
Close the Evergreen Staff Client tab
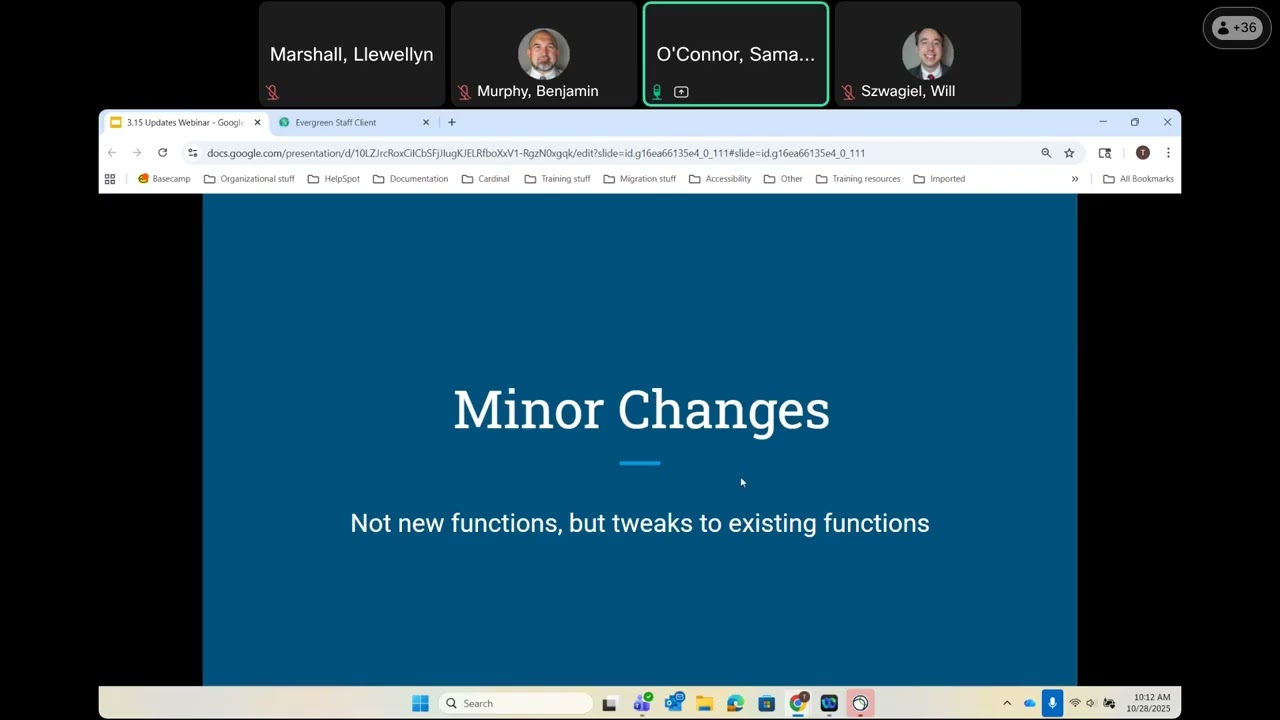tap(426, 122)
